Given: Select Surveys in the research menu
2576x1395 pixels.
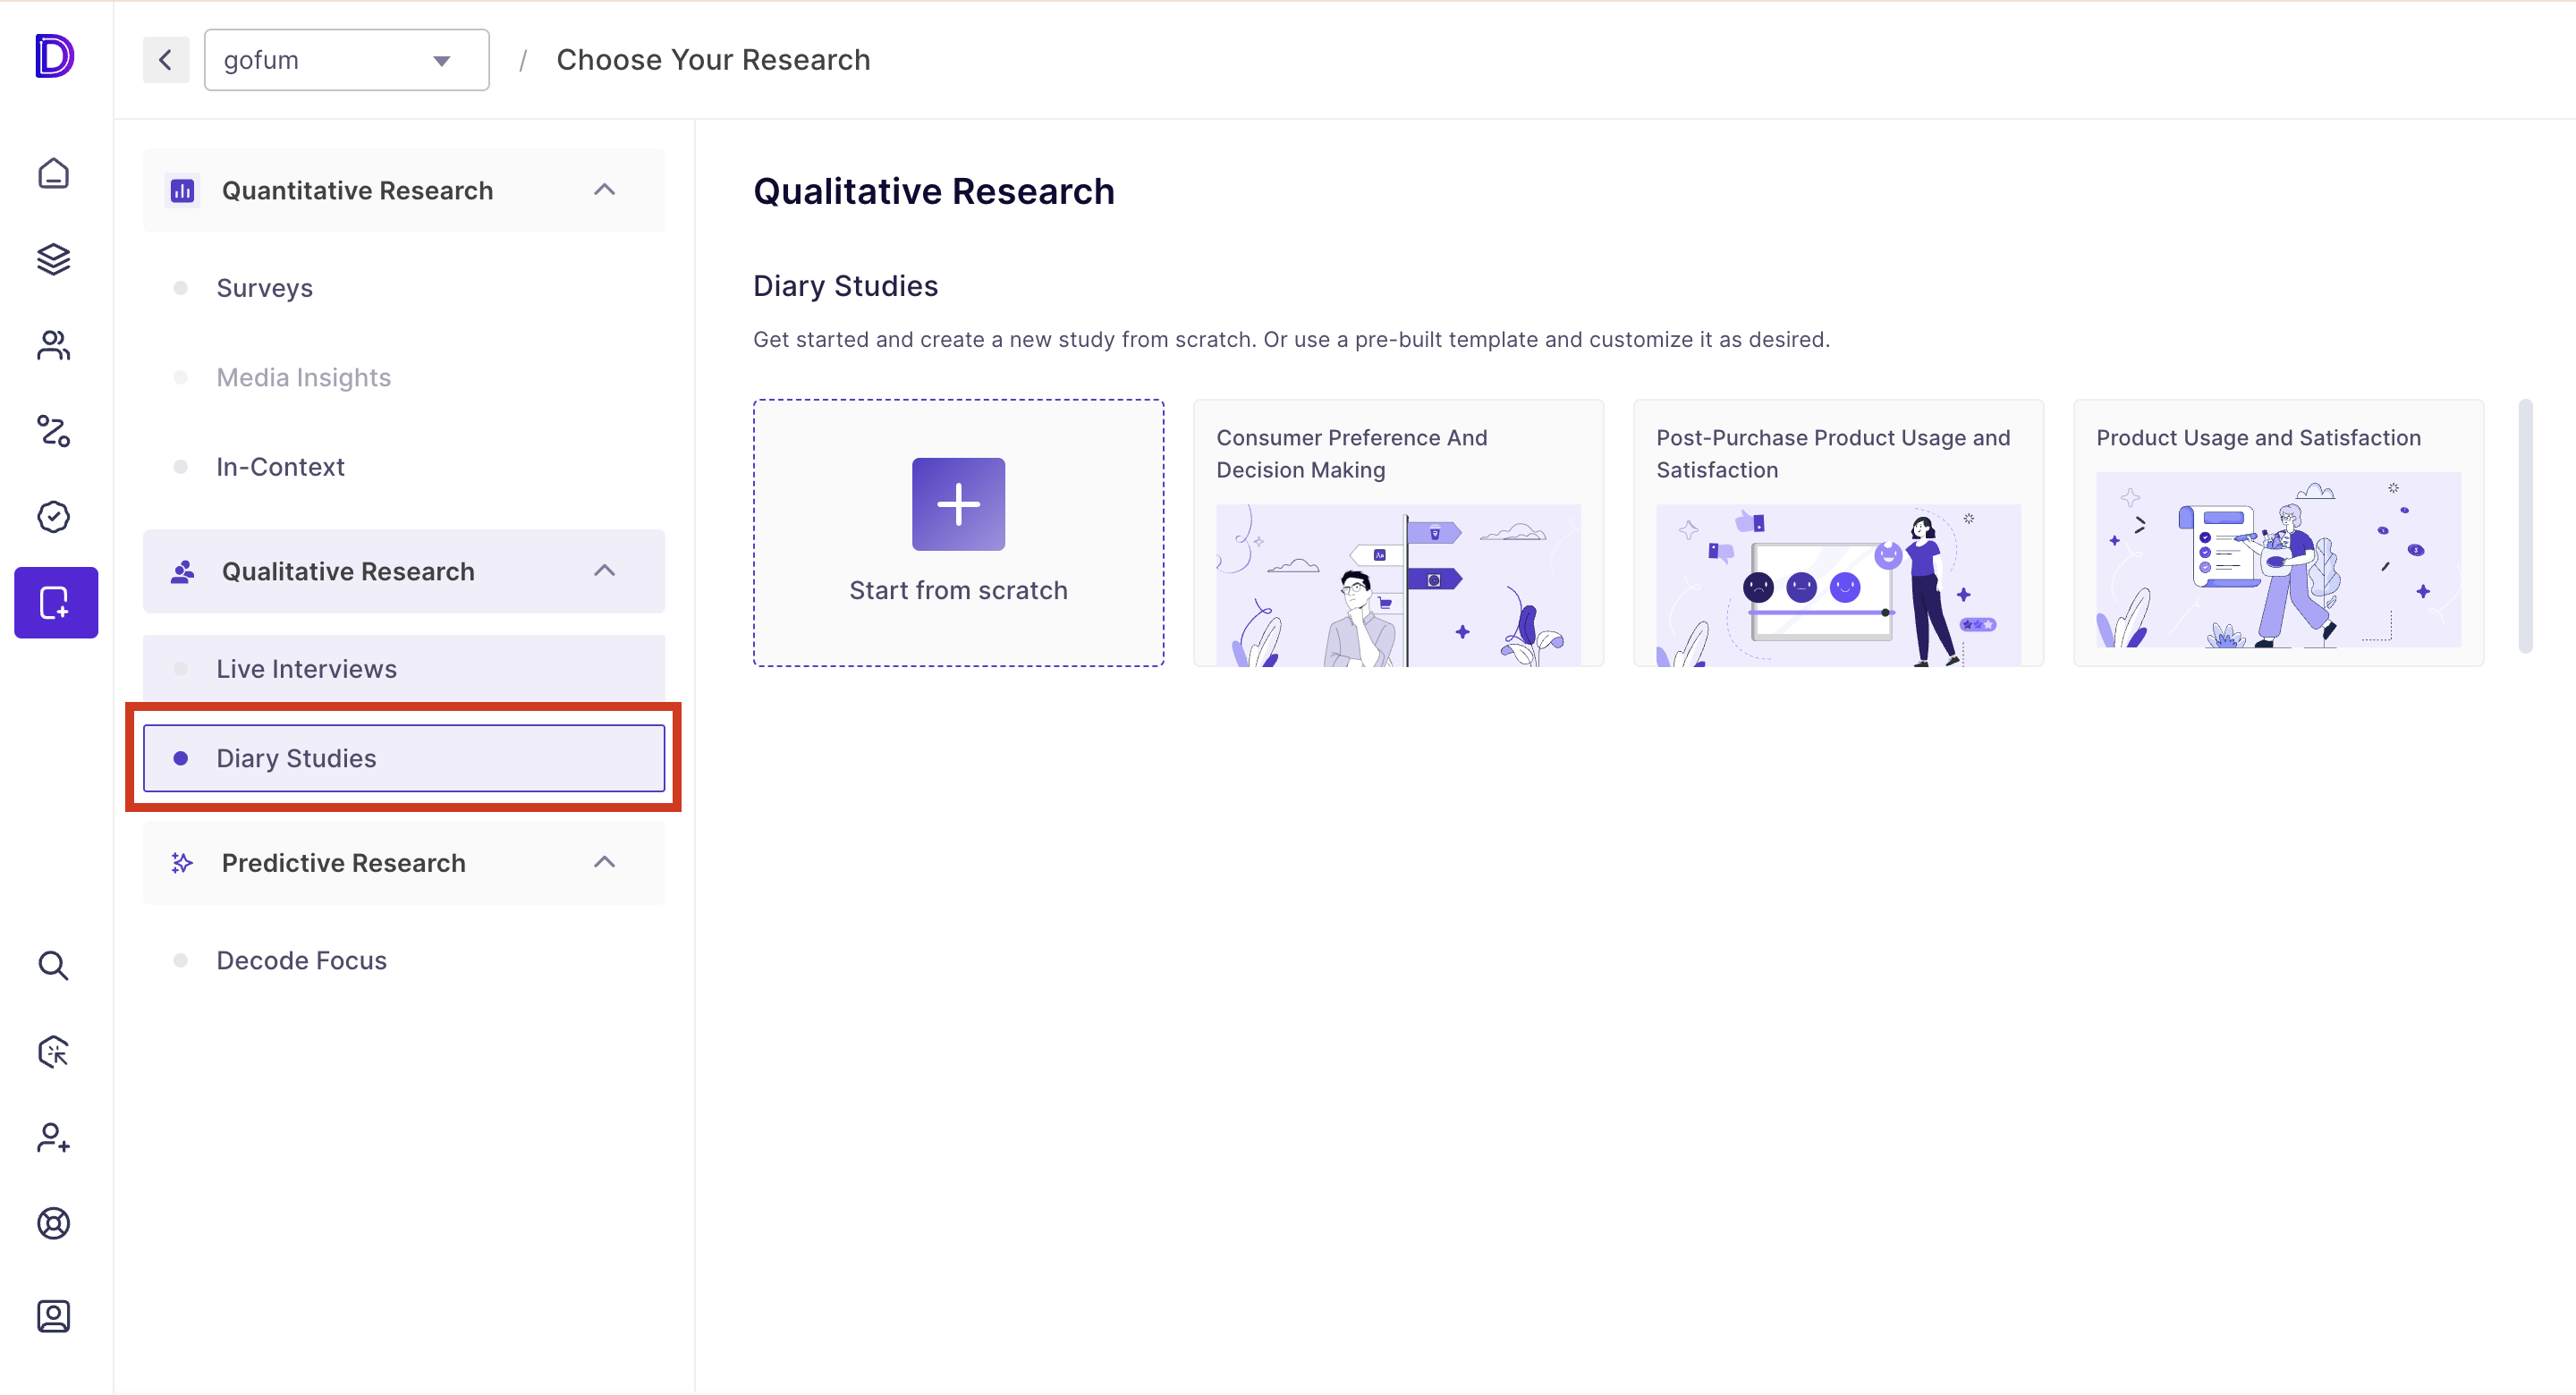Looking at the screenshot, I should tap(404, 288).
